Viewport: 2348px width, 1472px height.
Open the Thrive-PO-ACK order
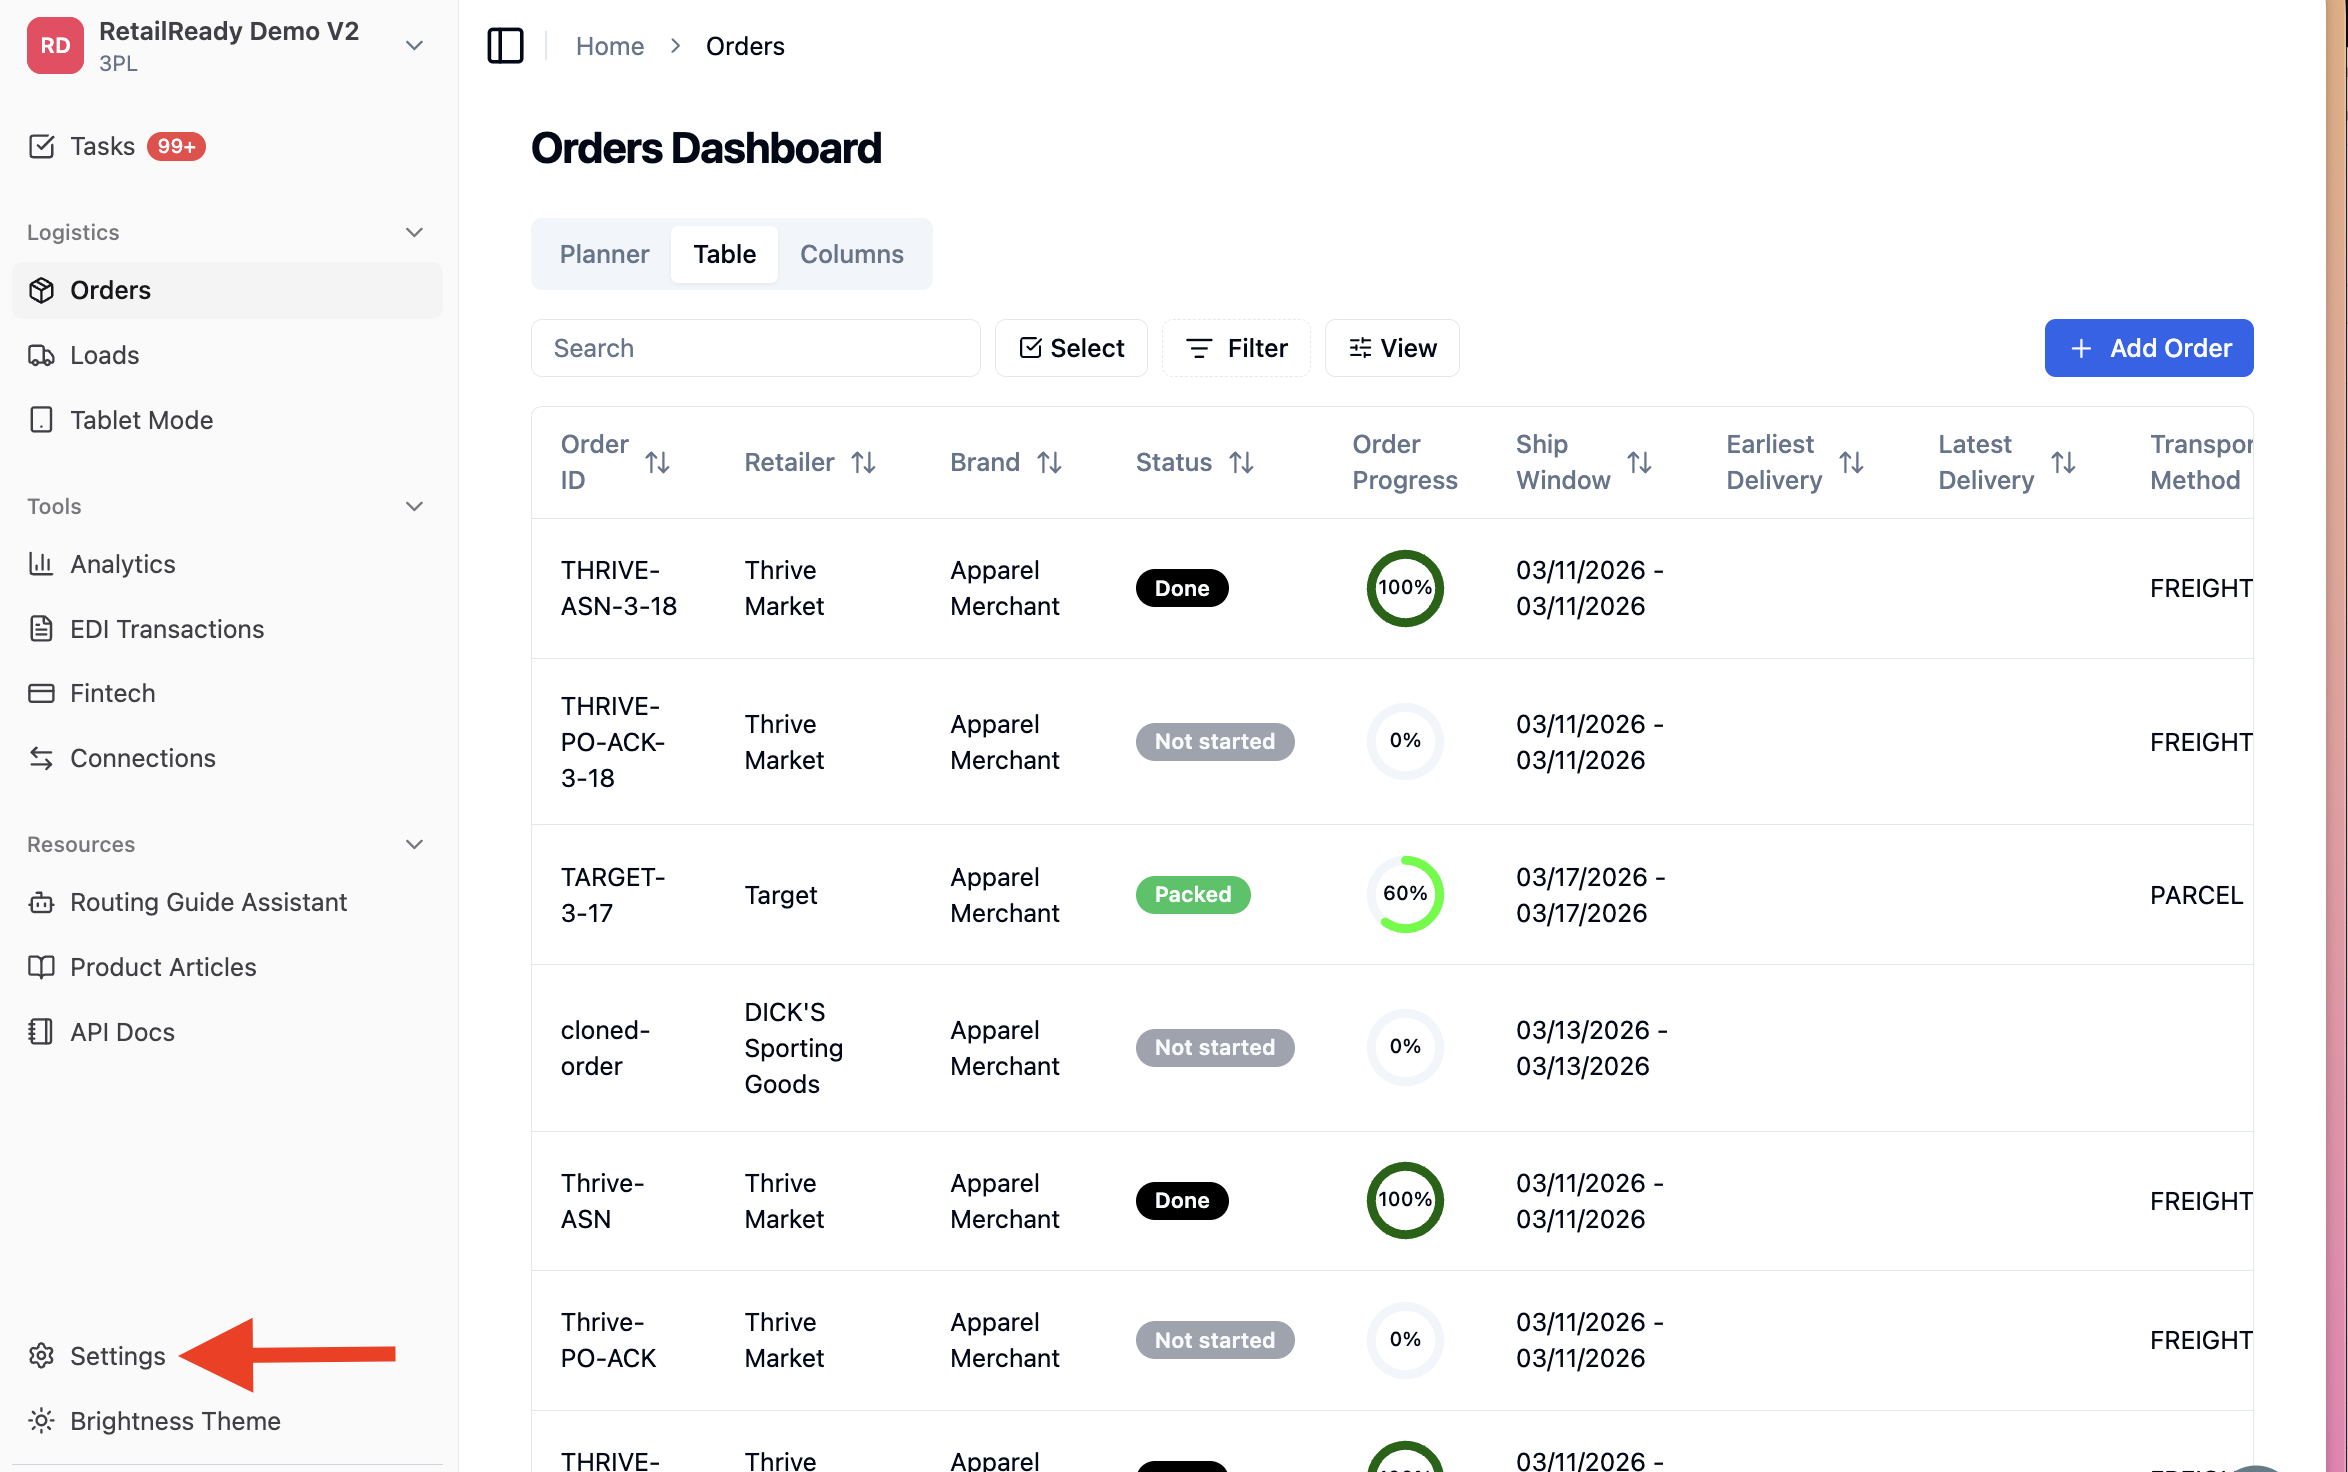(608, 1340)
